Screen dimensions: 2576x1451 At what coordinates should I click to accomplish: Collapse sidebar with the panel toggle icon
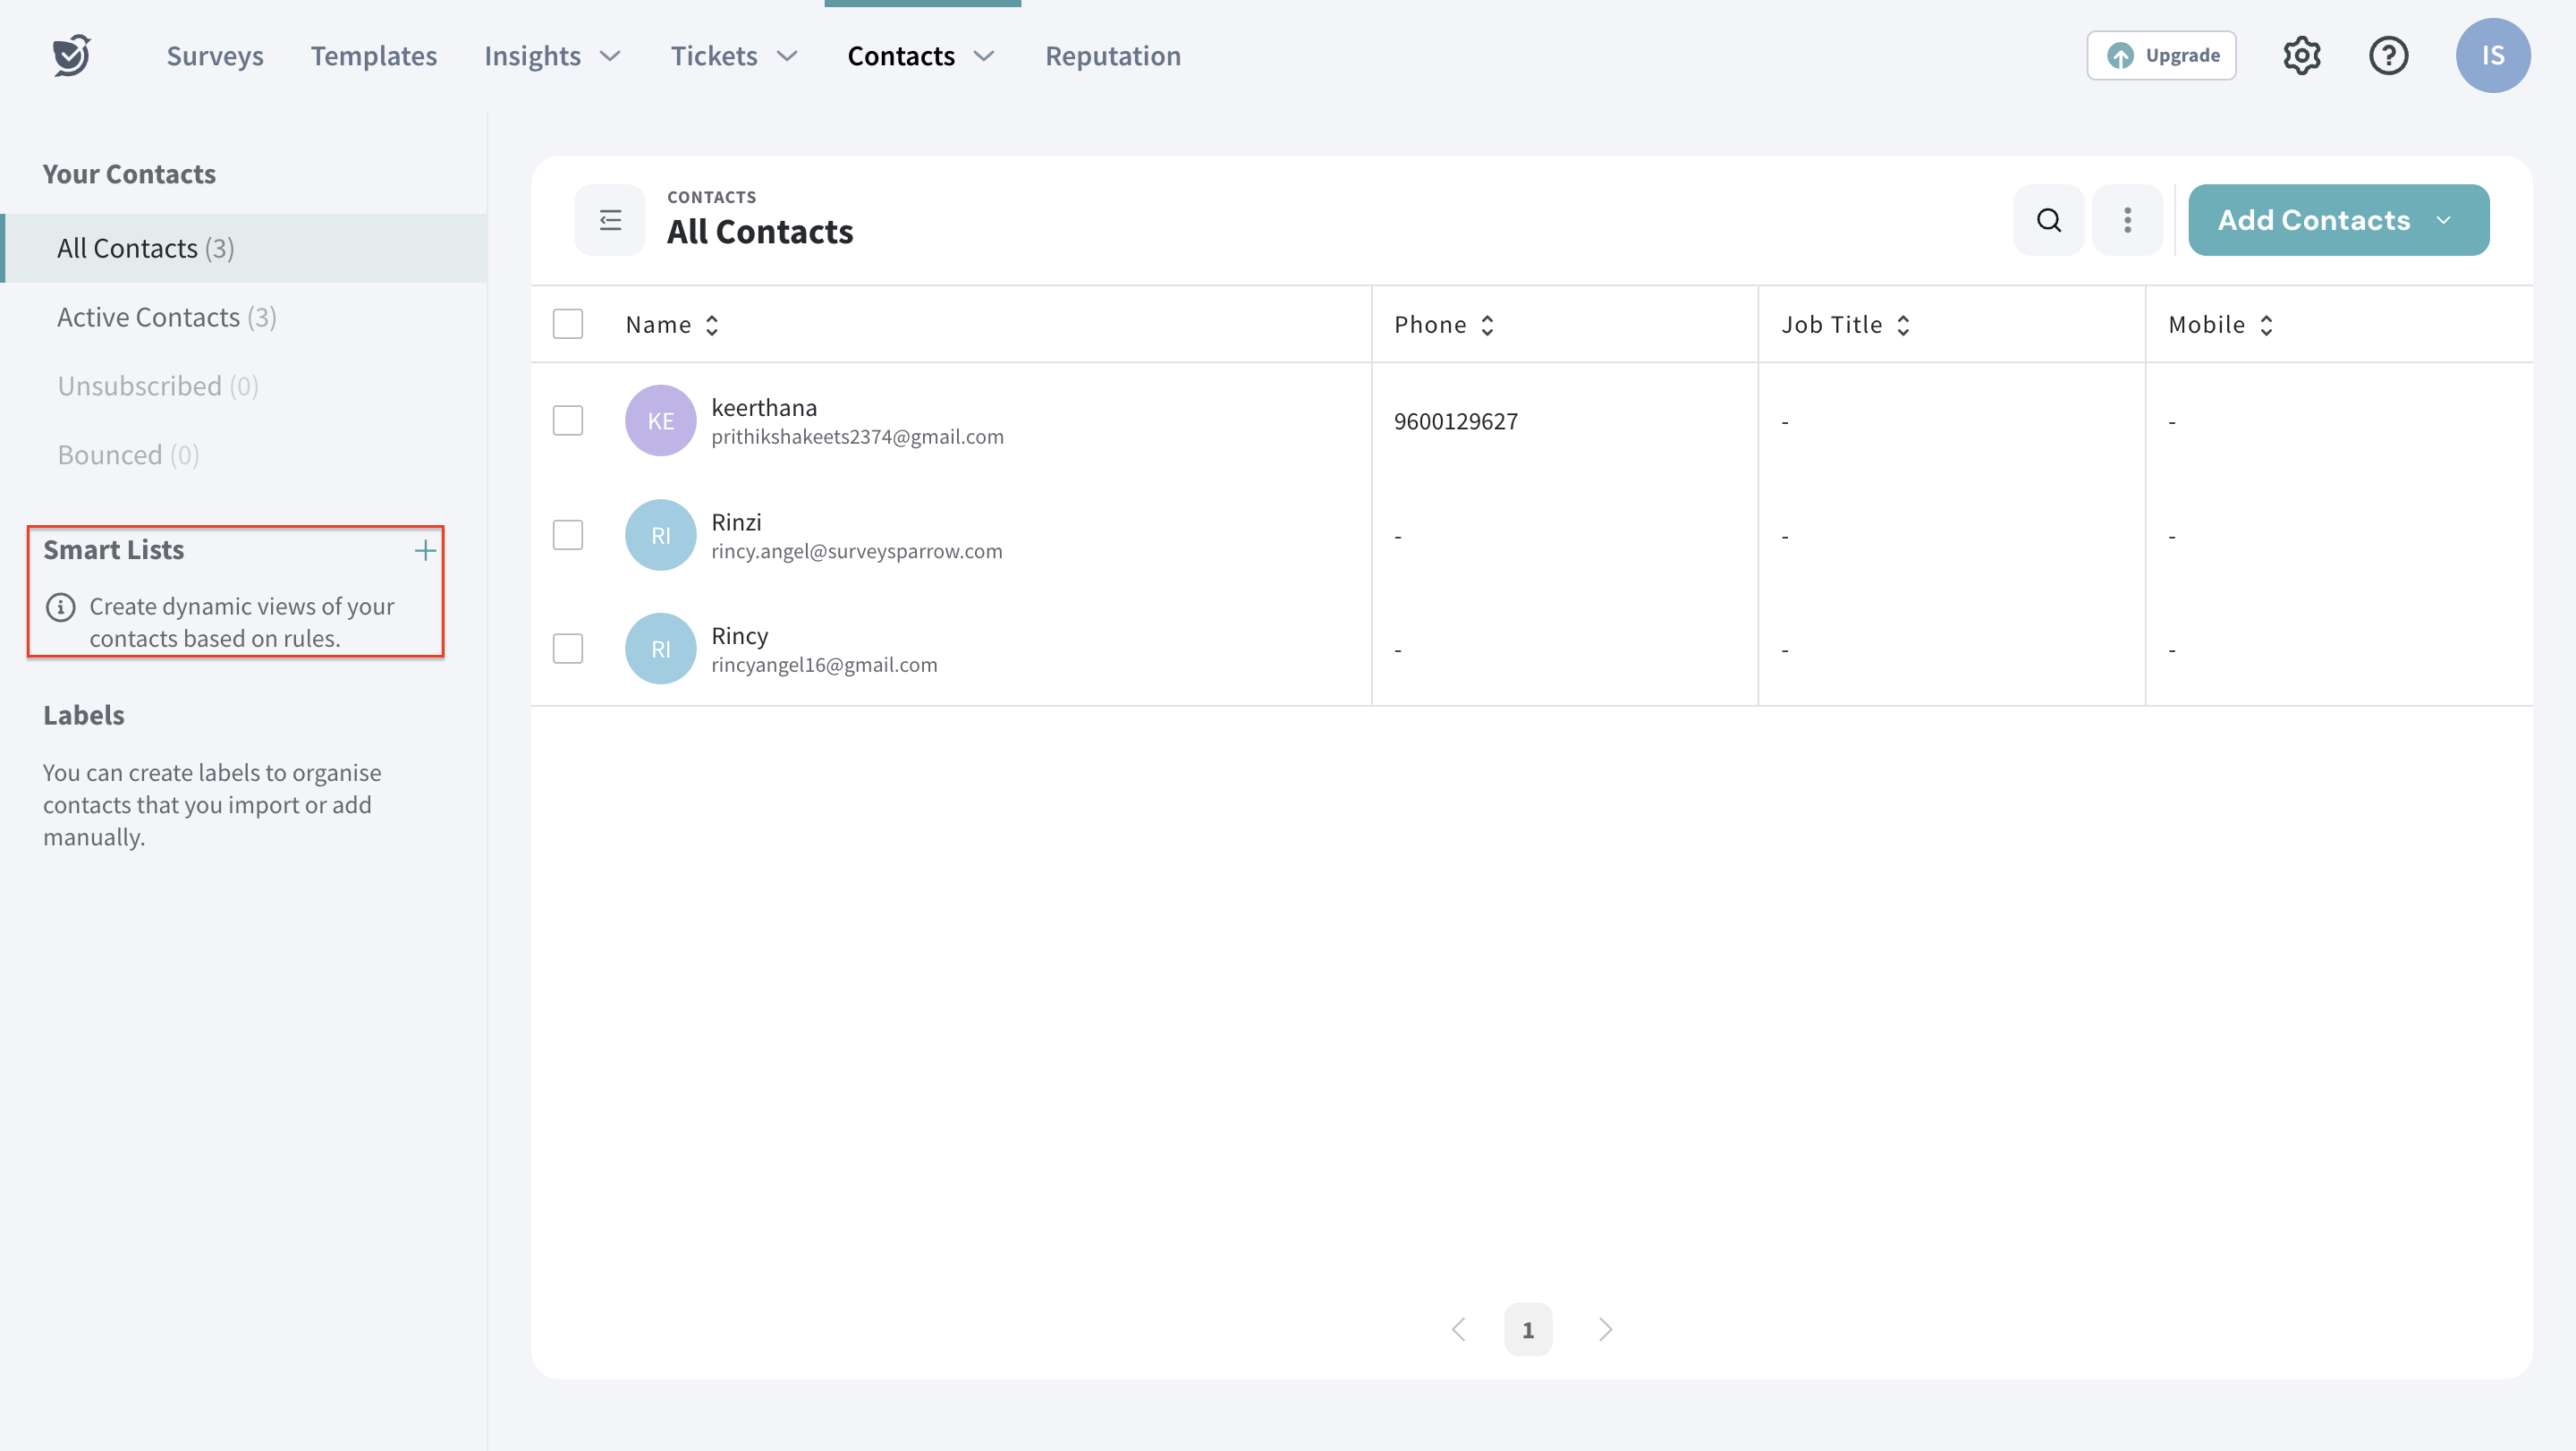610,220
